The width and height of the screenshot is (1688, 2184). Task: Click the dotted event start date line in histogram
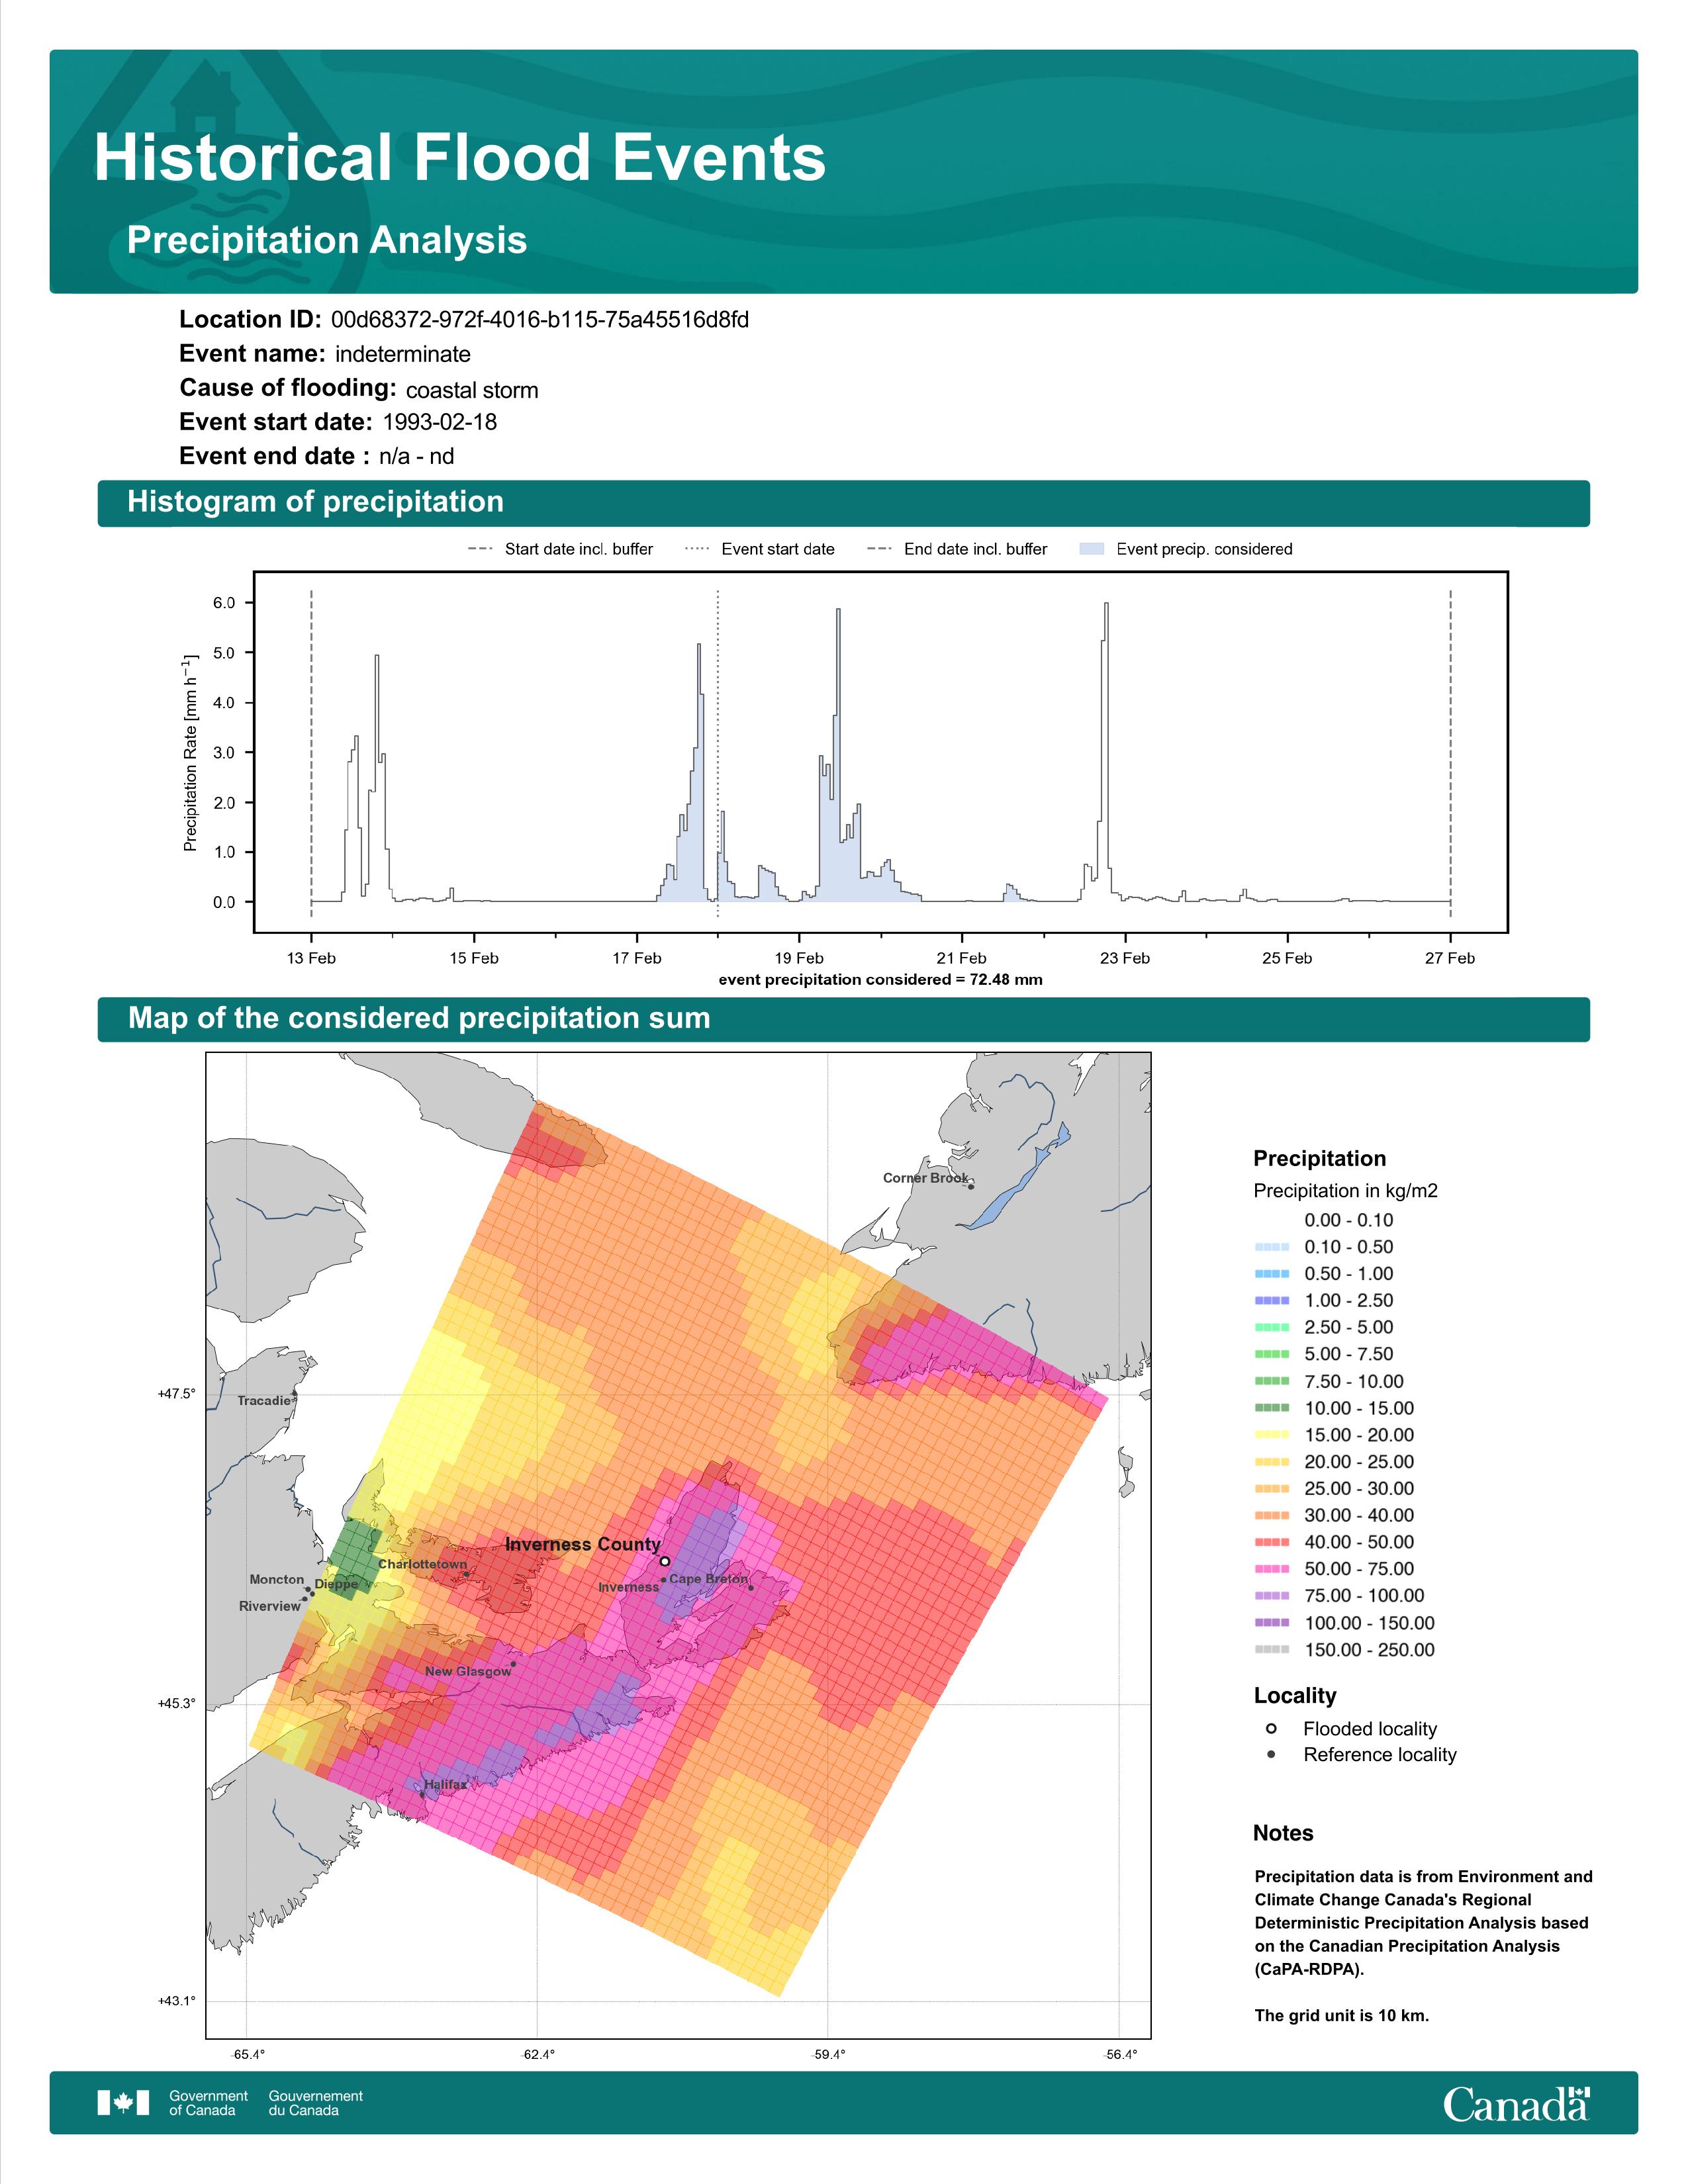[x=718, y=754]
